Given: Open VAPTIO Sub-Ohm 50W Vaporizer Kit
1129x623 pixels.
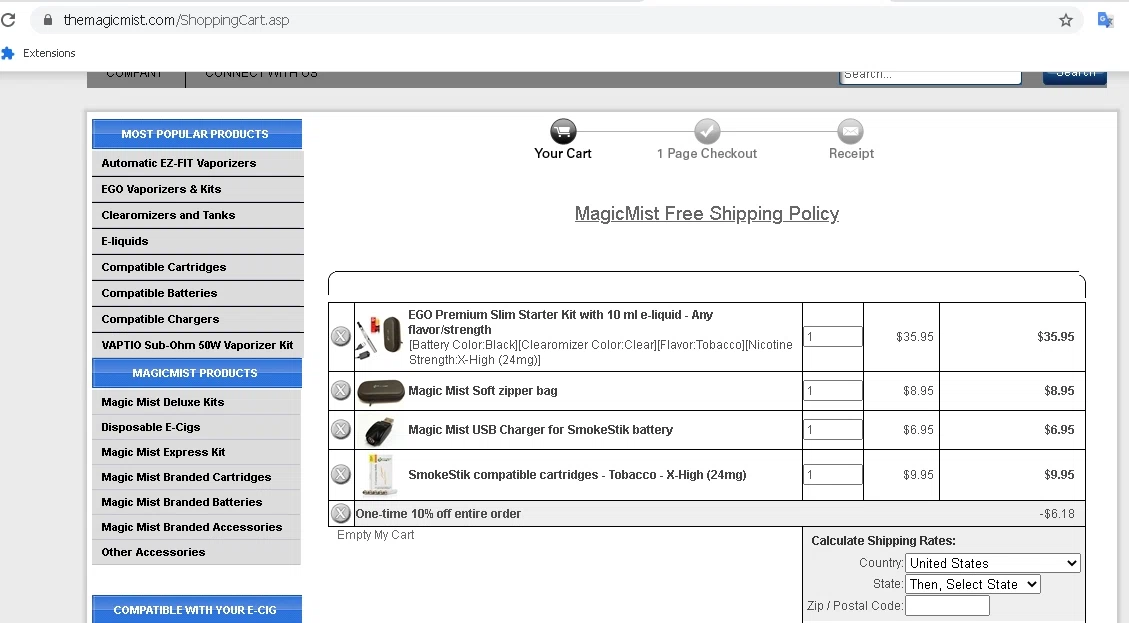Looking at the screenshot, I should tap(197, 345).
